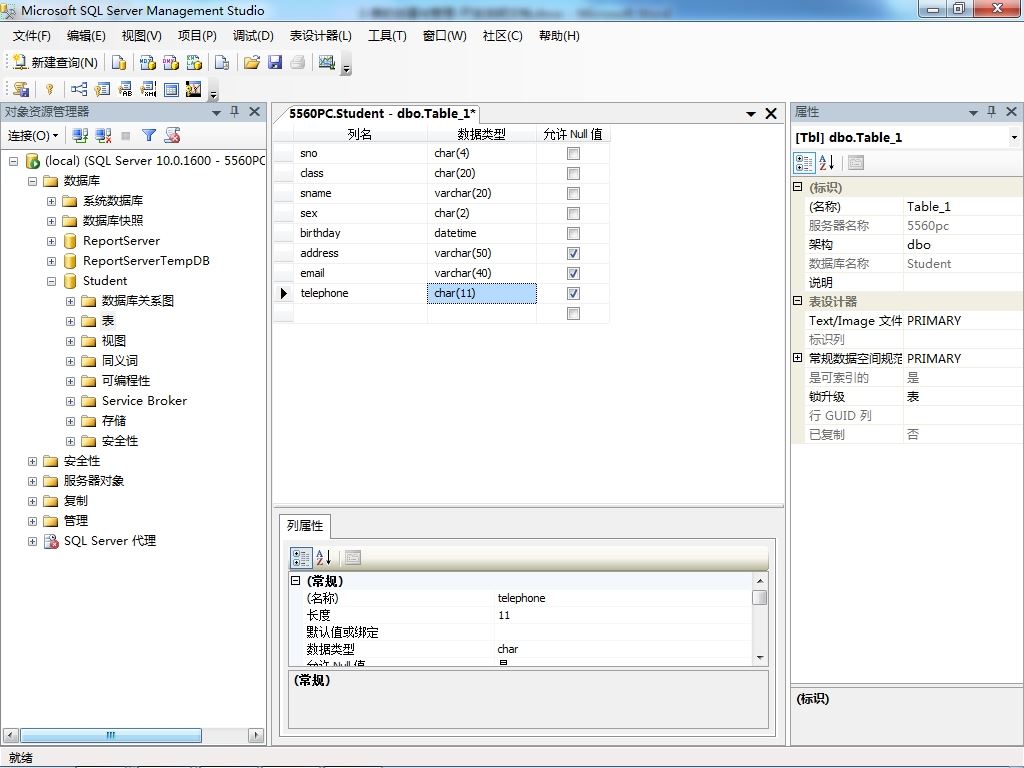Start an Analysis Services XMLA query
This screenshot has height=768, width=1024.
[x=195, y=62]
